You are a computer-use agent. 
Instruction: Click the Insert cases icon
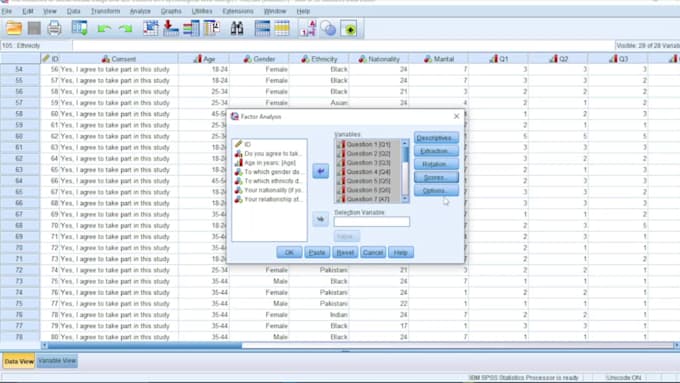(262, 29)
